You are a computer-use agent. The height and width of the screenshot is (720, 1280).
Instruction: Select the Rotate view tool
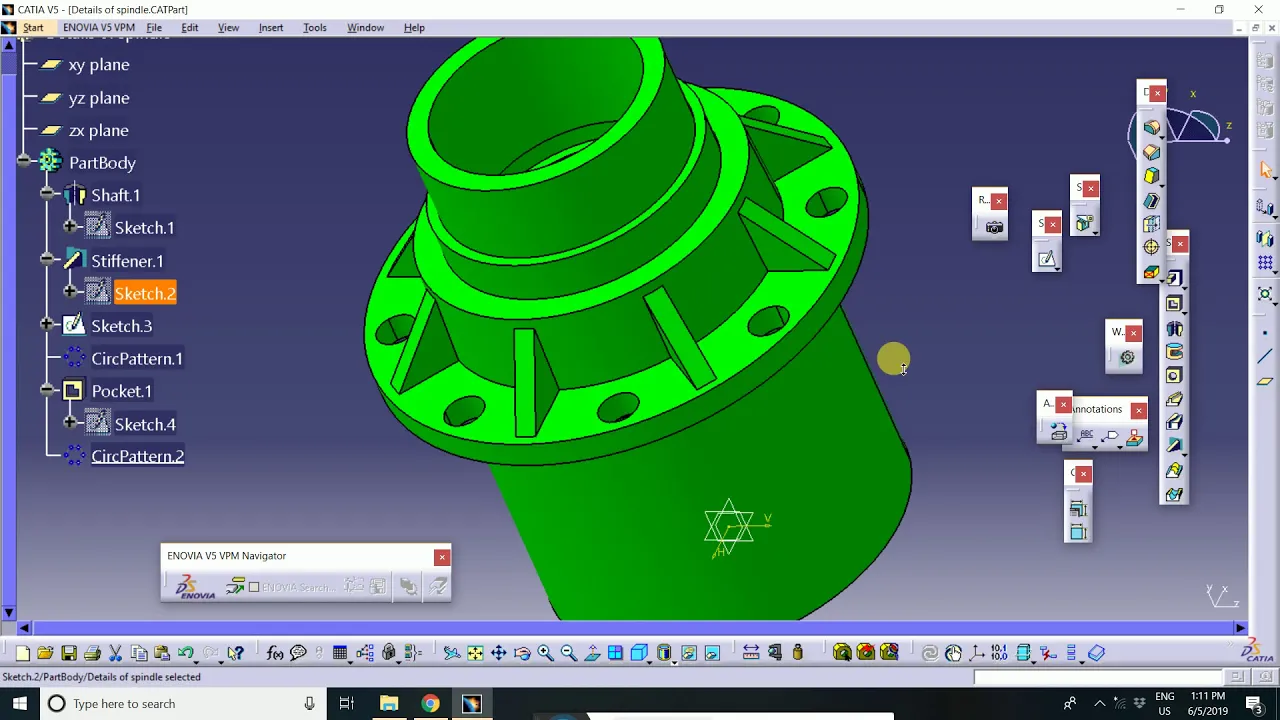(522, 653)
